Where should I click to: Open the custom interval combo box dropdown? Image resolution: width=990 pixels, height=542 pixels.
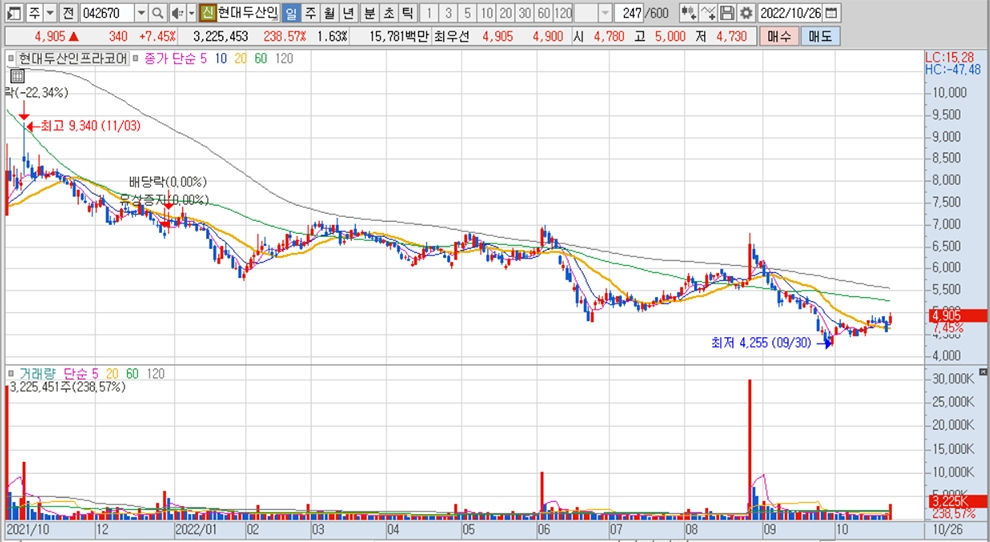coord(605,13)
